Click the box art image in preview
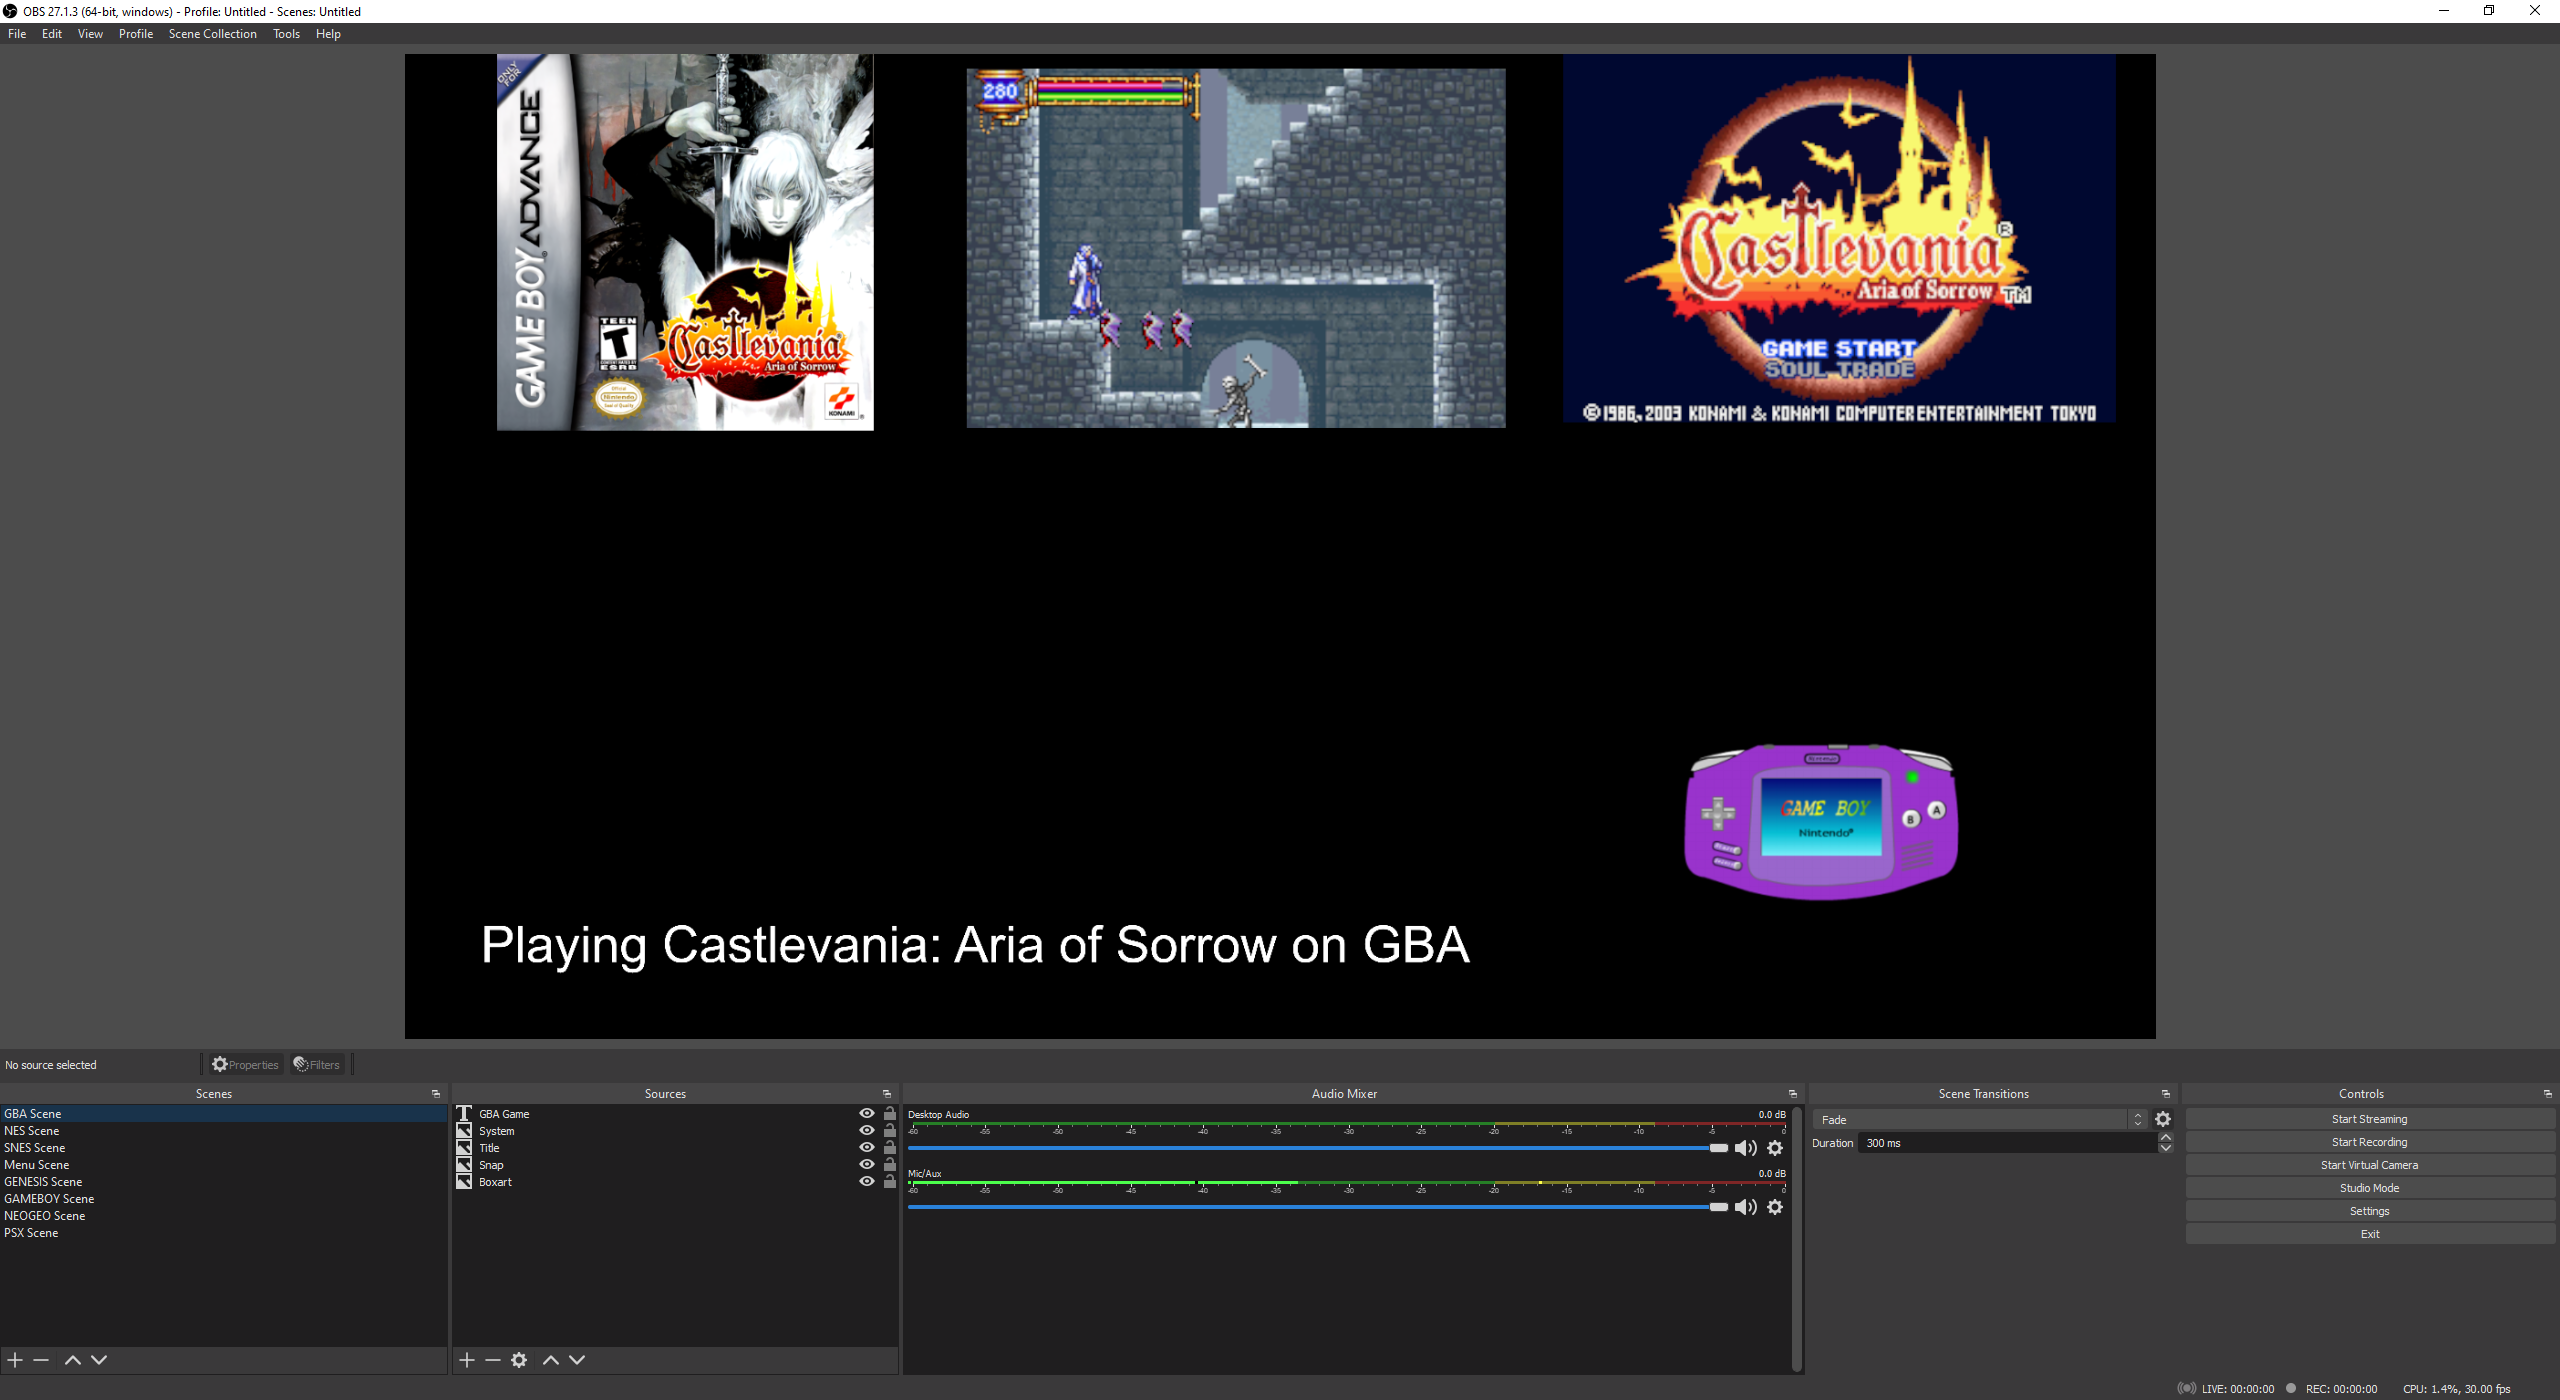 685,242
